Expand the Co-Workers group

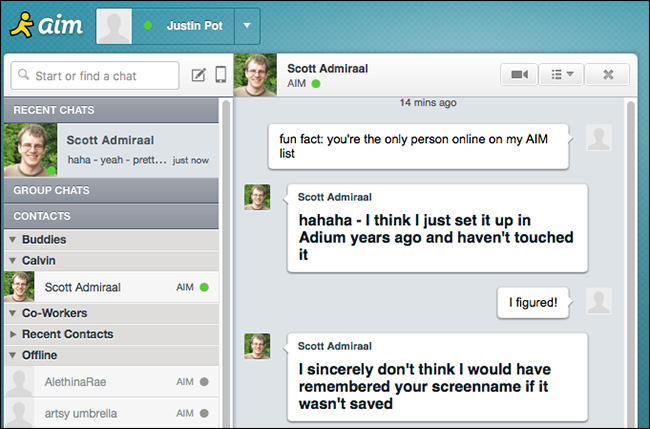[13, 313]
